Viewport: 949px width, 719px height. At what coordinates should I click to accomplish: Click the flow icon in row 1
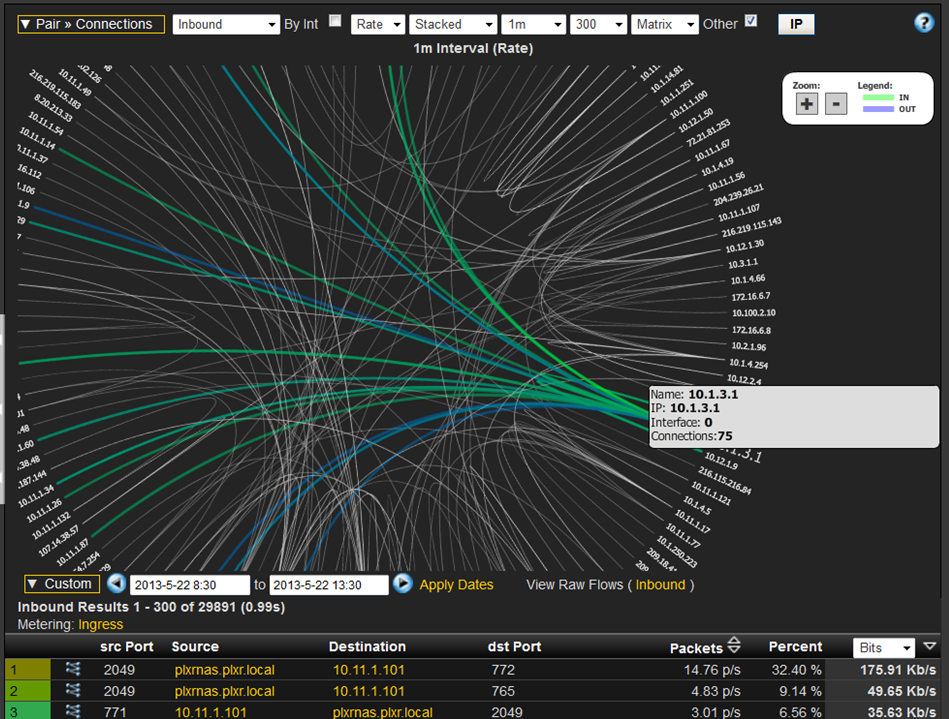click(x=73, y=669)
